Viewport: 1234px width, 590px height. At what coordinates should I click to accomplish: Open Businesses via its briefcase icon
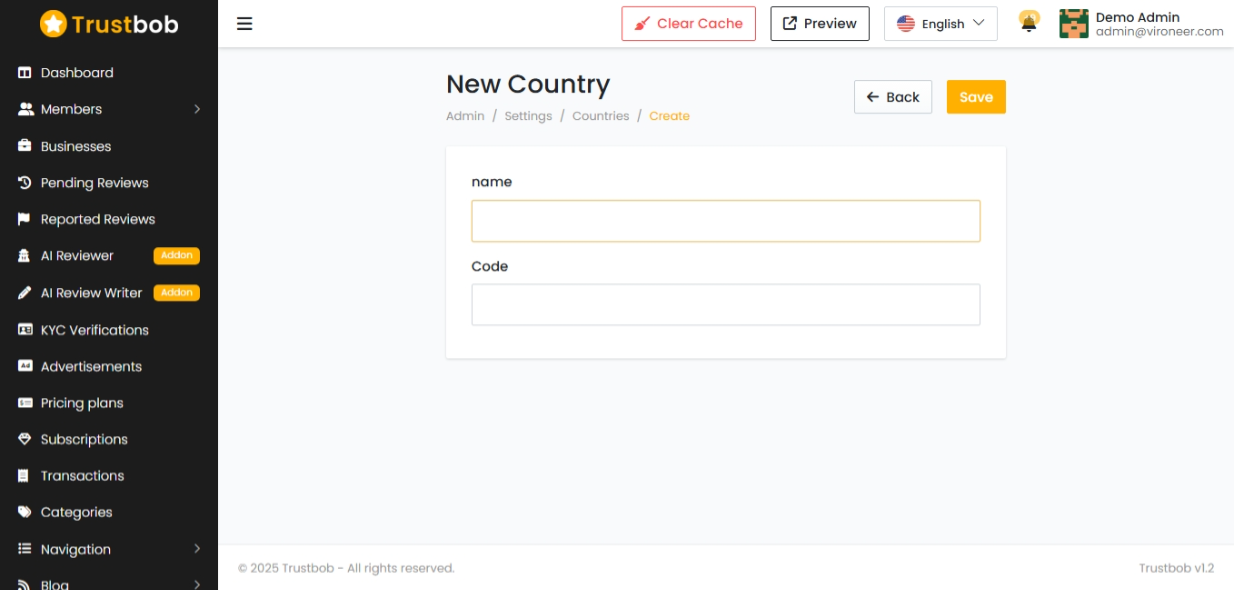(x=25, y=146)
